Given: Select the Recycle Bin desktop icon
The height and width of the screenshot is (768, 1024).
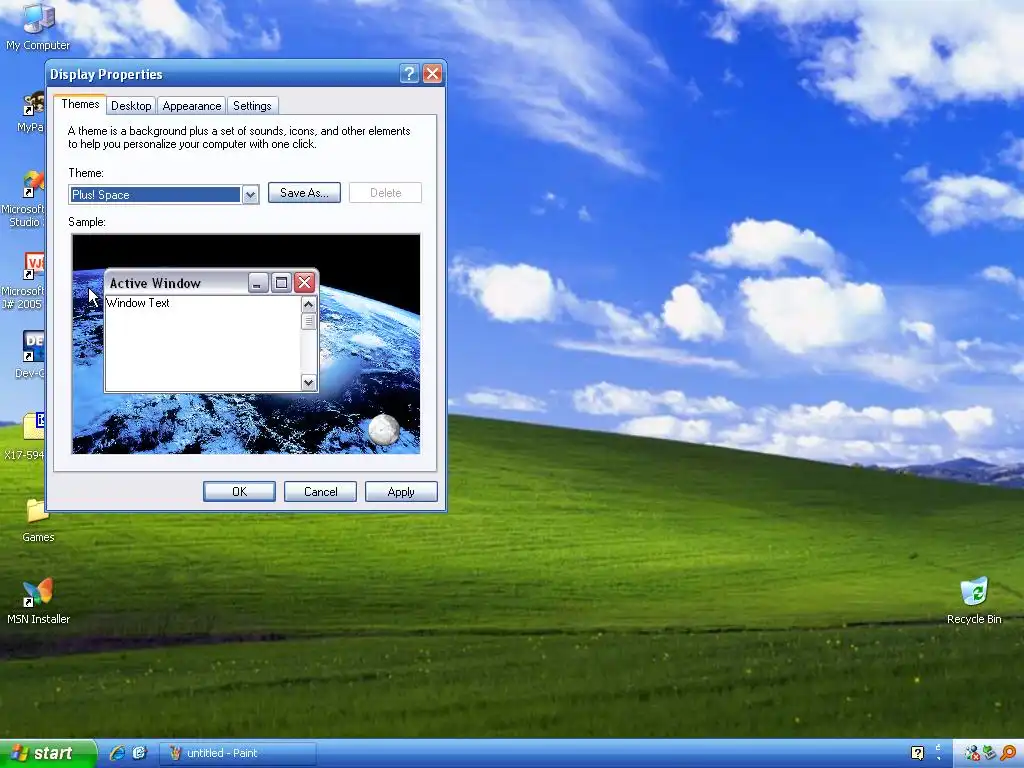Looking at the screenshot, I should tap(974, 601).
